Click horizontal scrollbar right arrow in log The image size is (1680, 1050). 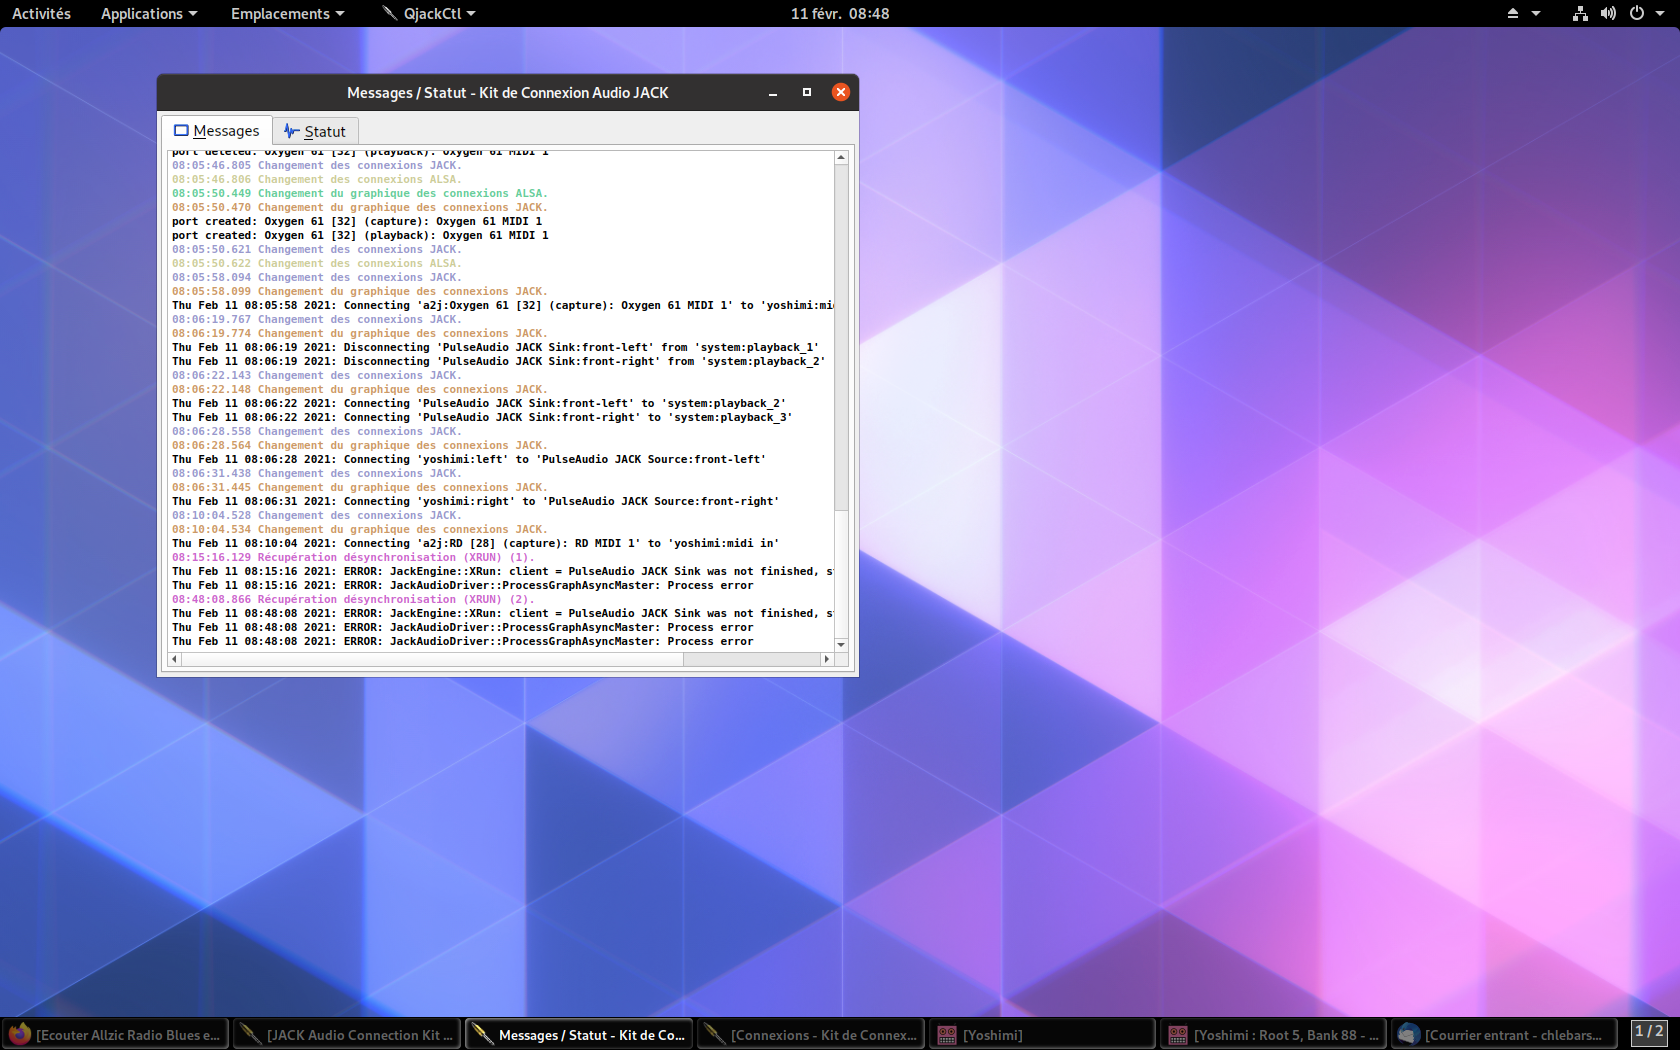click(826, 659)
